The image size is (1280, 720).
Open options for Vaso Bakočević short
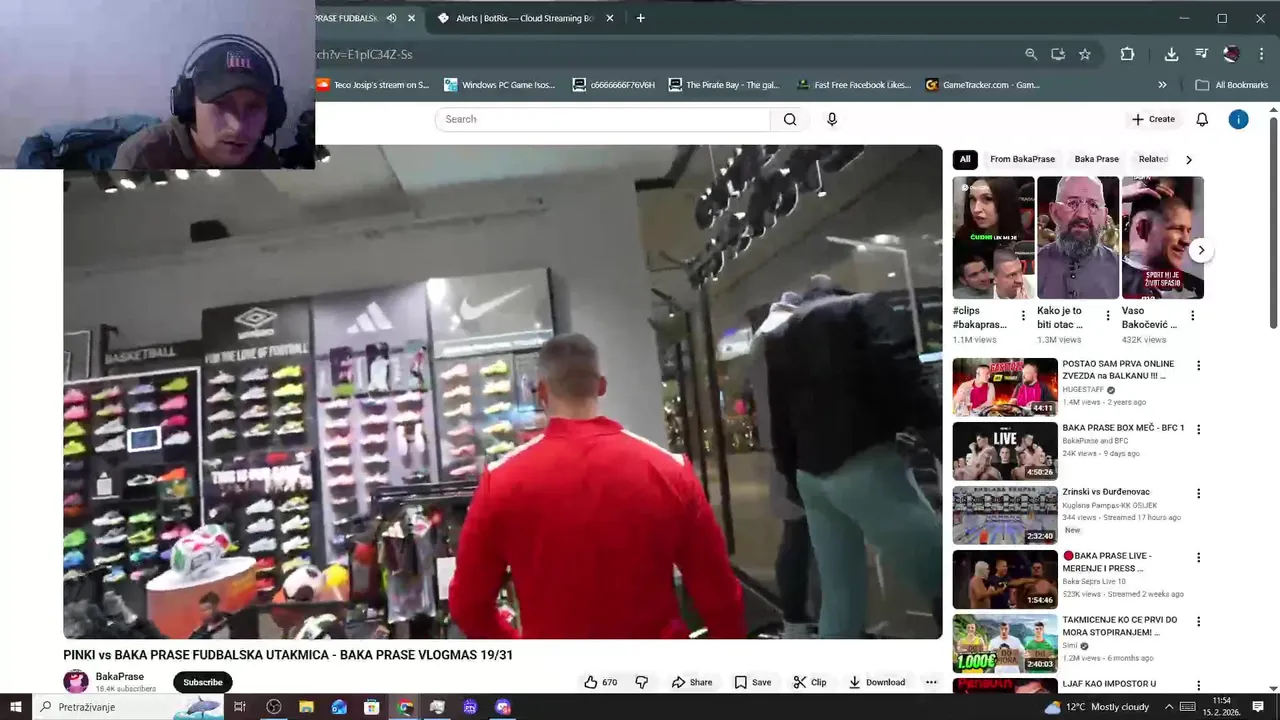pyautogui.click(x=1192, y=315)
